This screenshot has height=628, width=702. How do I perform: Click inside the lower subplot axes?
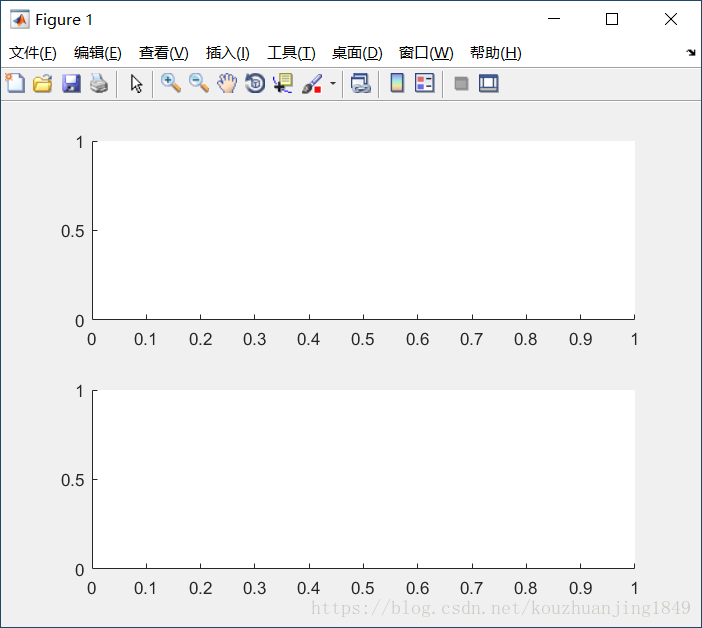coord(364,479)
